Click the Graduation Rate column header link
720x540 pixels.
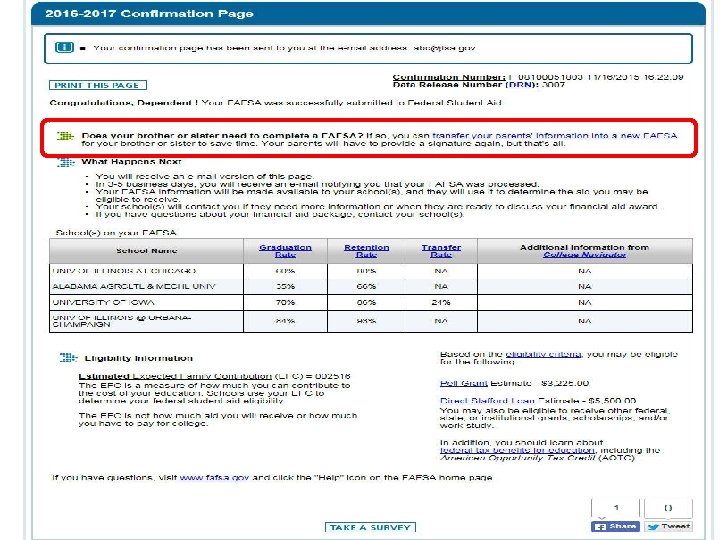pyautogui.click(x=285, y=251)
